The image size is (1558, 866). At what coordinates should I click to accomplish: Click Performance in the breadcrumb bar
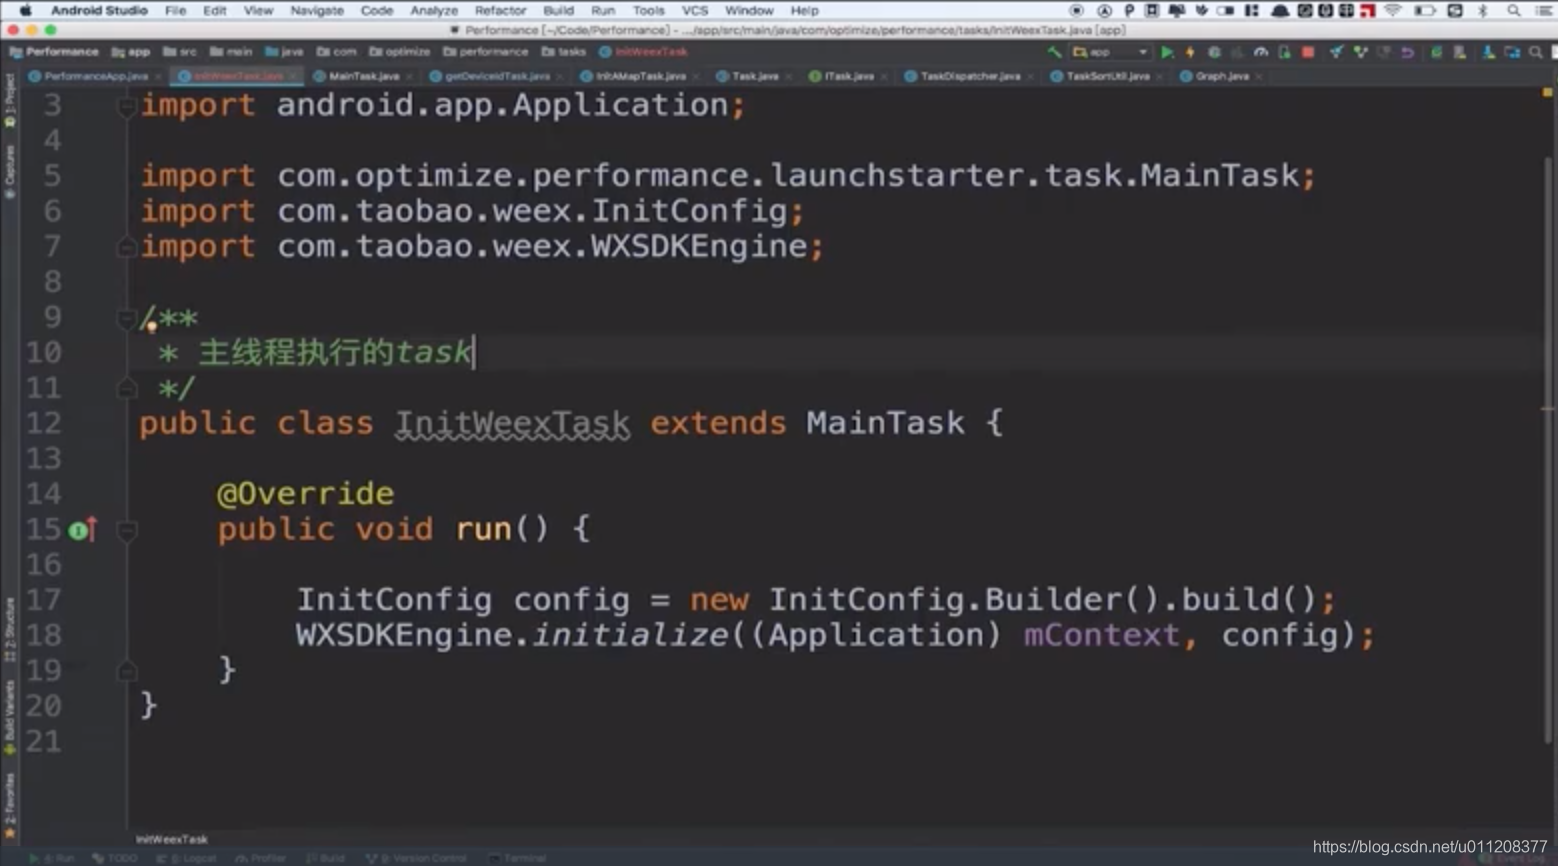point(54,52)
